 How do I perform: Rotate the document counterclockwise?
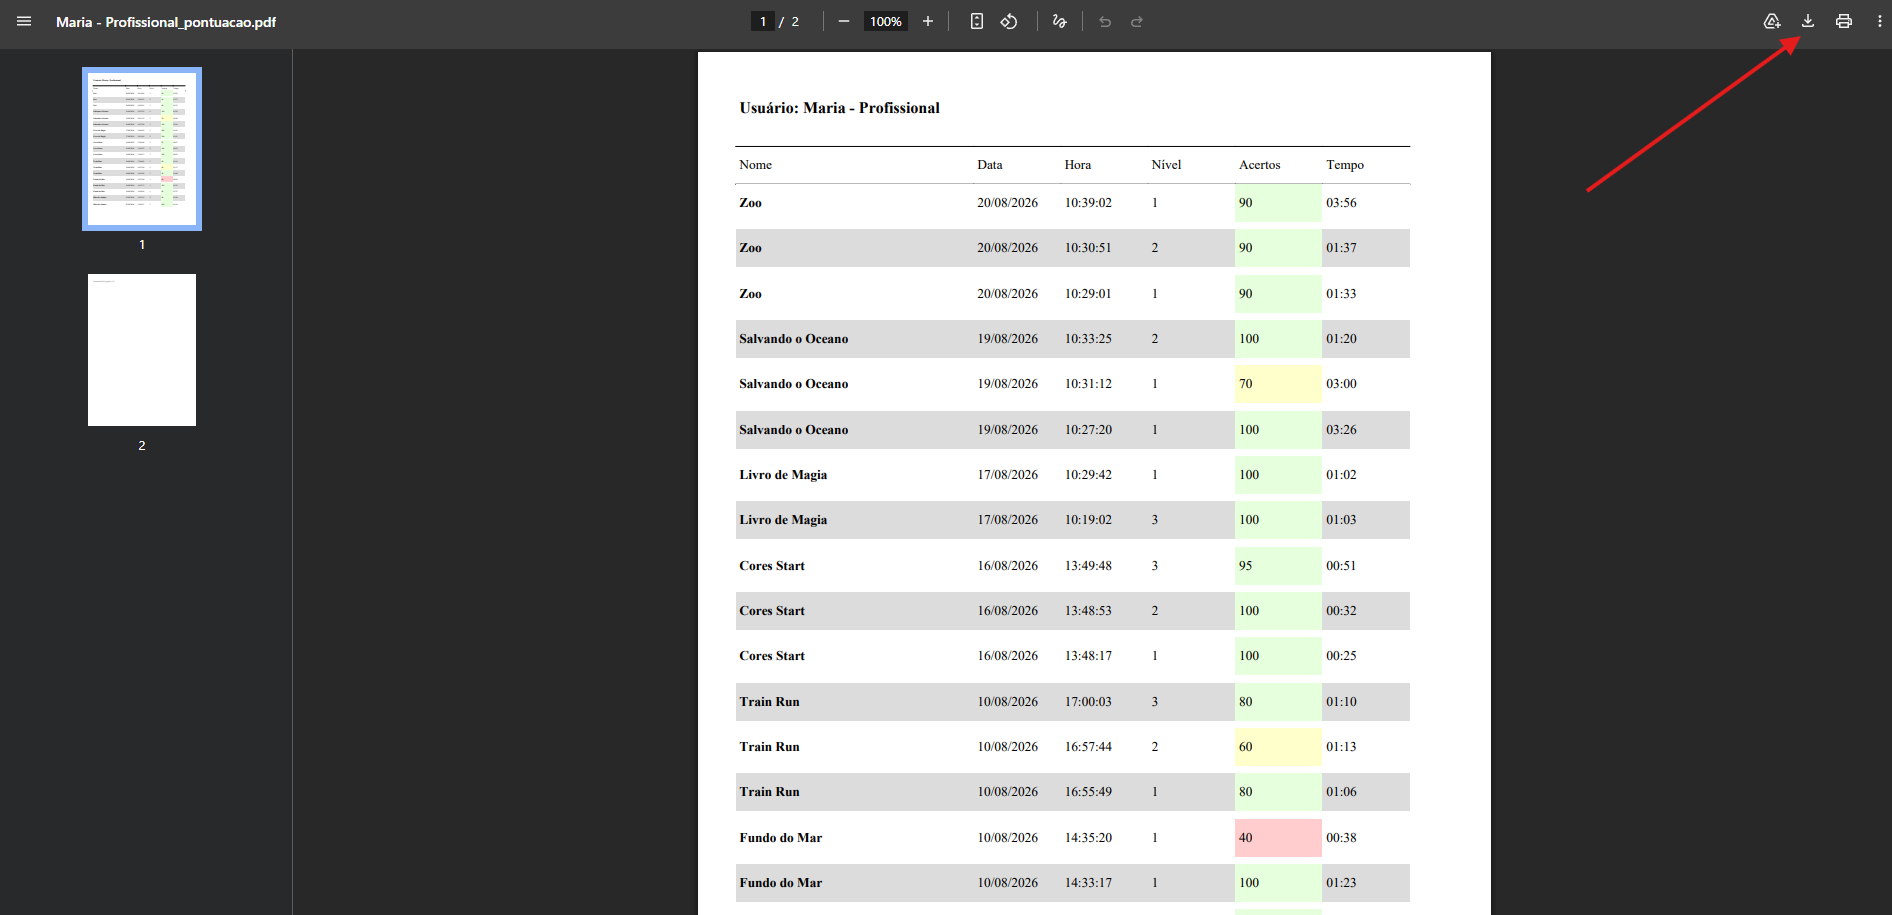click(1009, 21)
